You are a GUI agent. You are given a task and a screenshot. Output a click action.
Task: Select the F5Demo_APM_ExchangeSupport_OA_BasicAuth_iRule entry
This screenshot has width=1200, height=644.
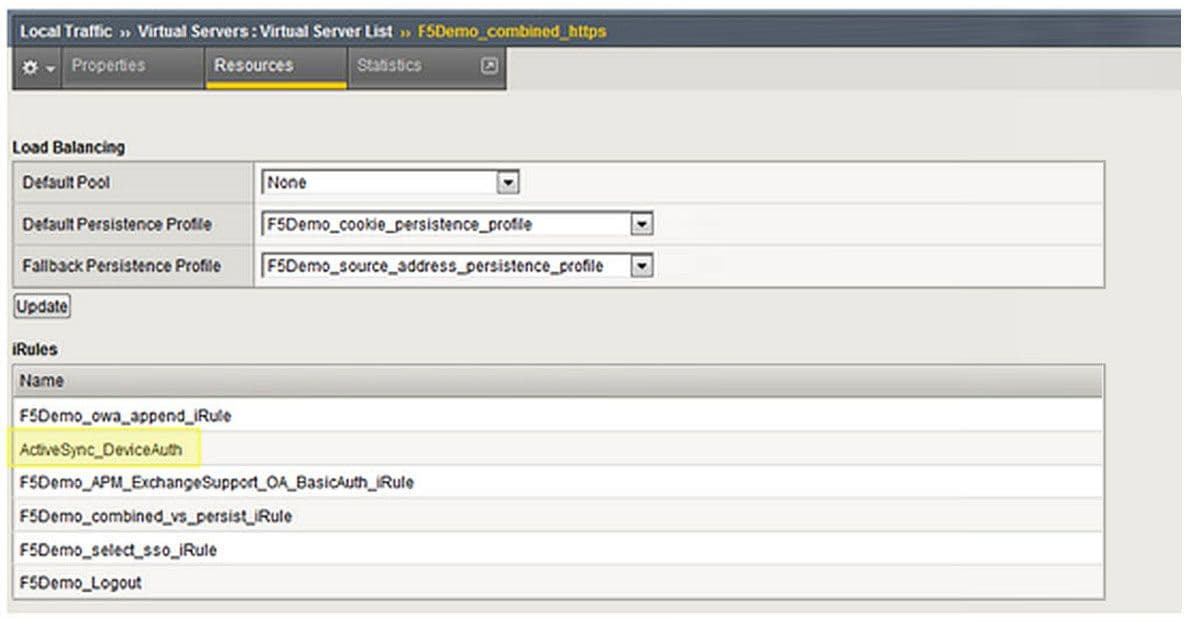216,483
